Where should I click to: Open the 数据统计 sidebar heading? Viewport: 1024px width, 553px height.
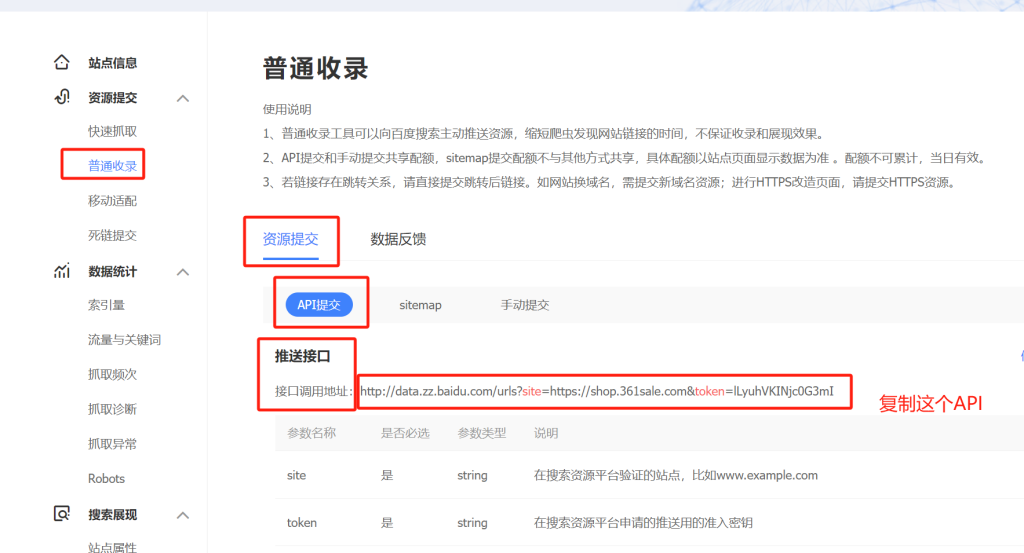(x=112, y=272)
